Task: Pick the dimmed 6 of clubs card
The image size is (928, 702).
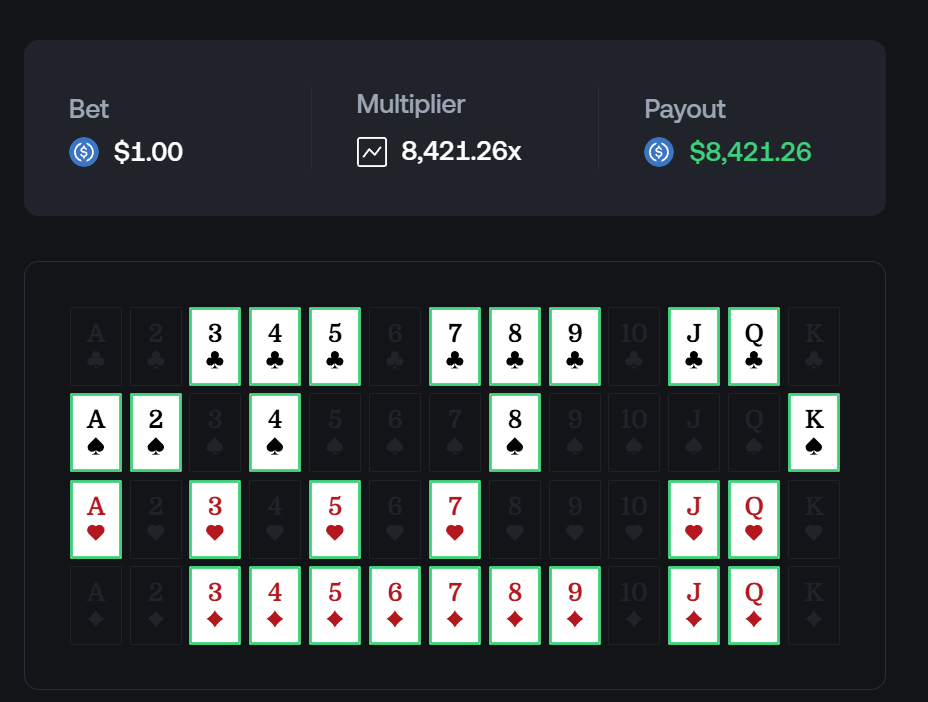Action: pyautogui.click(x=395, y=346)
